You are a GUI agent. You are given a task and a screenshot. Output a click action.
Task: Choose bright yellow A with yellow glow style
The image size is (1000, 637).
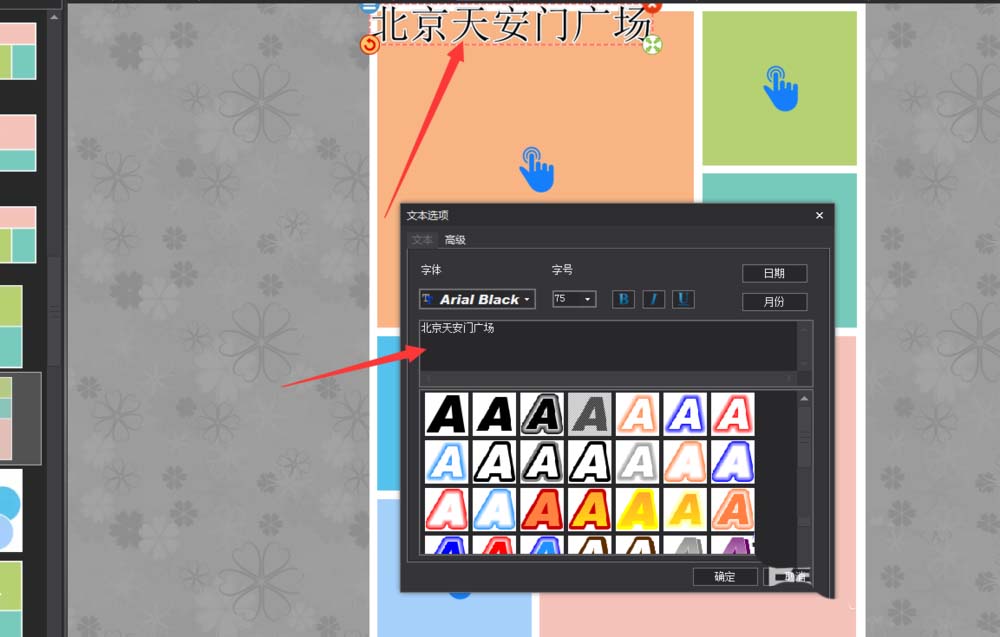click(637, 509)
